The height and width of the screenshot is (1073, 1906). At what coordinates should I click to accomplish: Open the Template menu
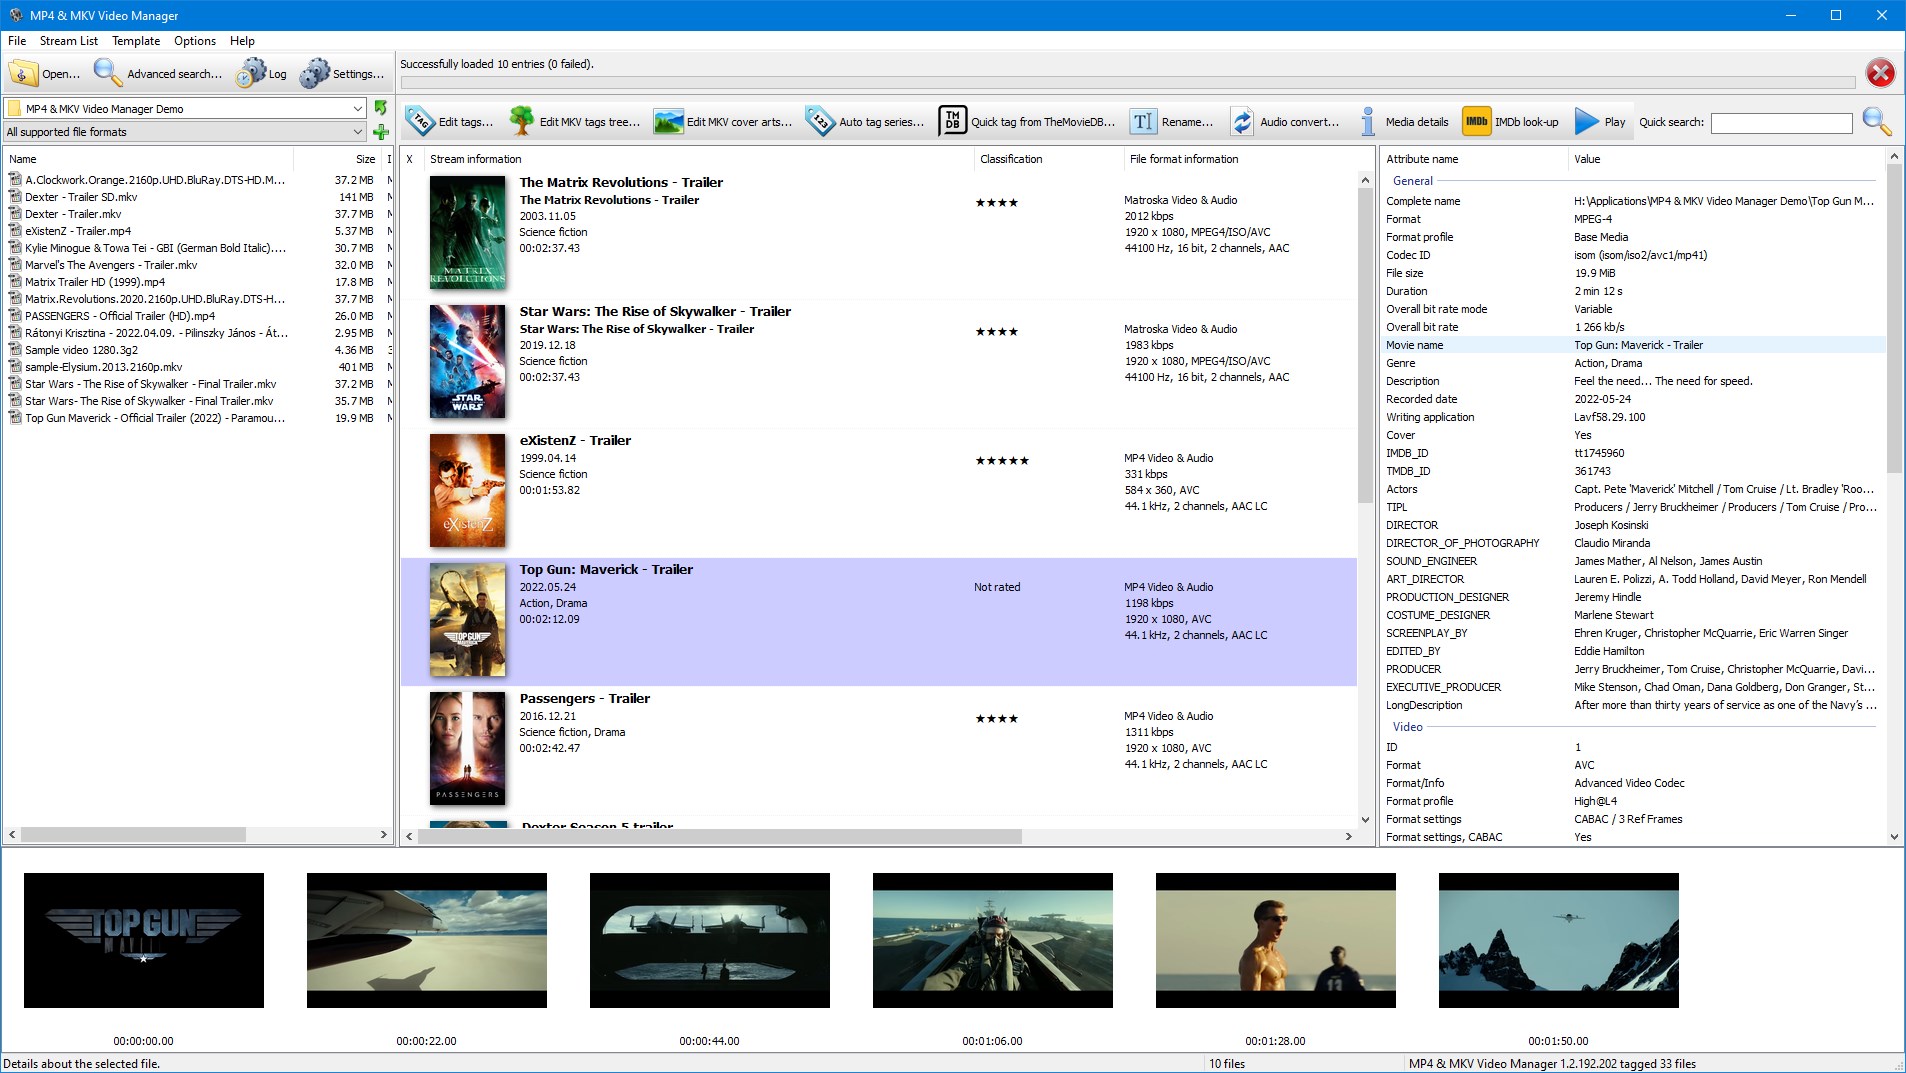click(x=136, y=41)
